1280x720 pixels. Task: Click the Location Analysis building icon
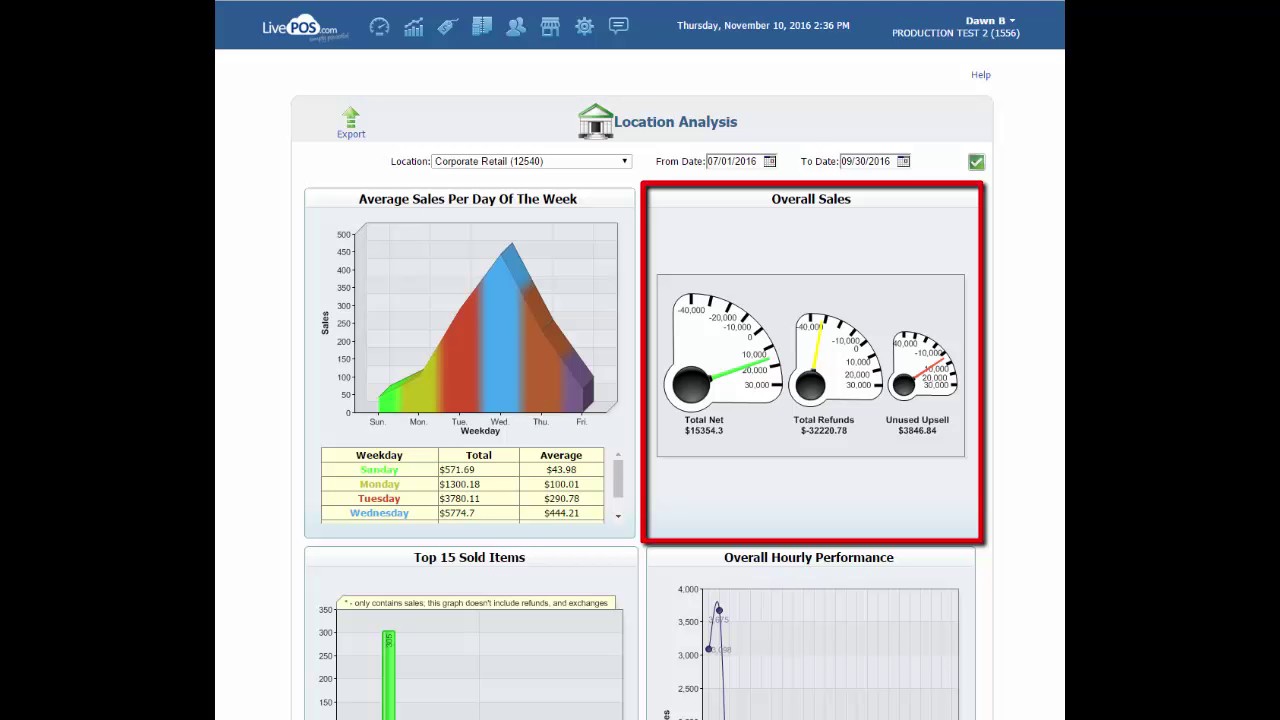tap(595, 121)
